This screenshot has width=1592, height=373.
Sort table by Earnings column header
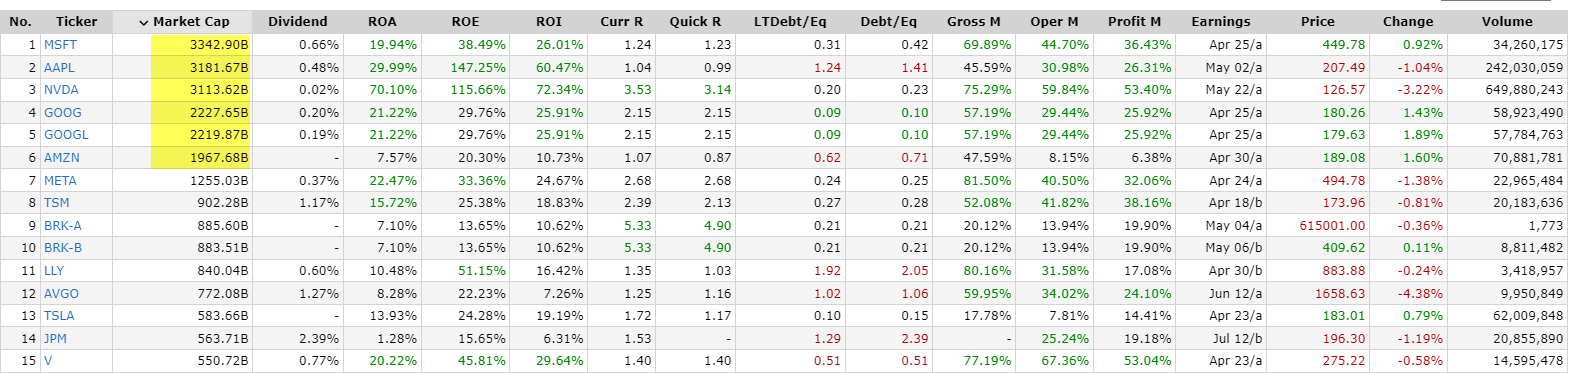(x=1221, y=21)
